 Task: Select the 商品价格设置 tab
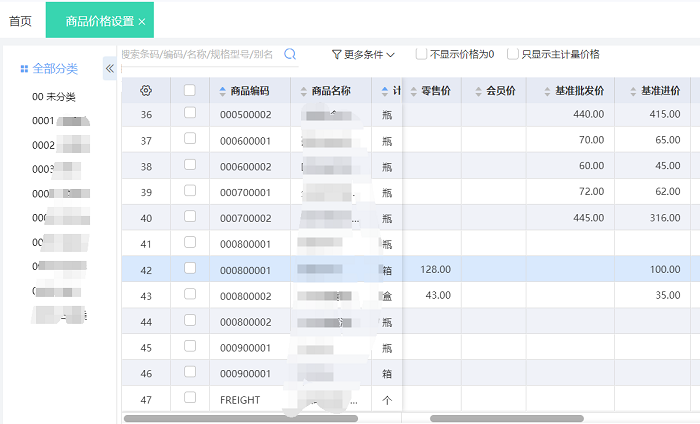100,21
